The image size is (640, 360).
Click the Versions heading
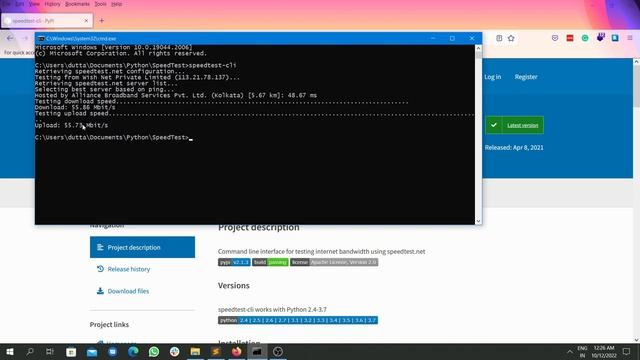(x=233, y=285)
